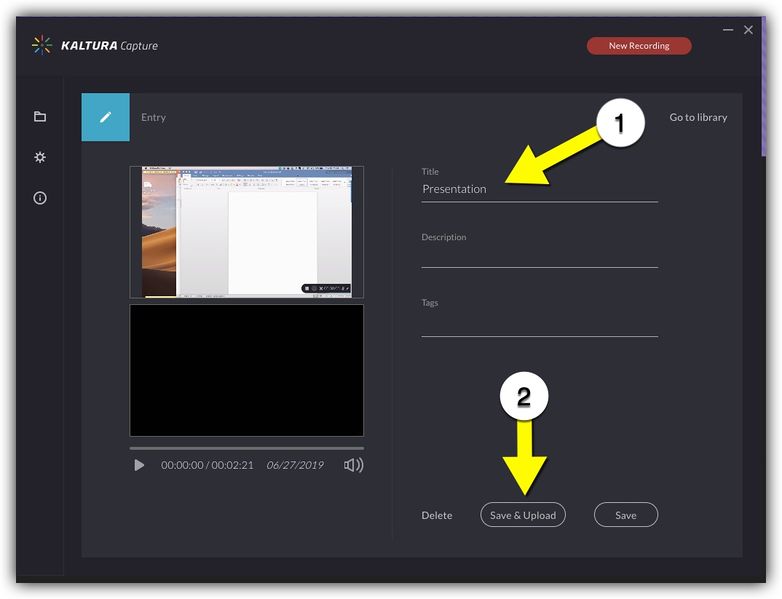
Task: Minimize the Kaltura Capture window
Action: pyautogui.click(x=727, y=31)
